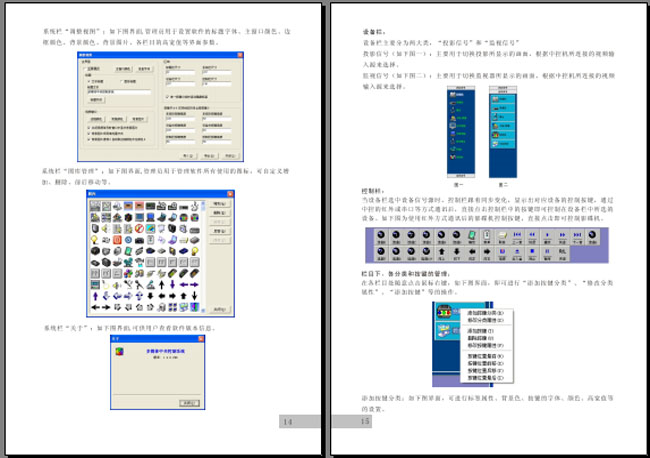Click the page number 14 footer
The image size is (650, 458).
click(288, 423)
